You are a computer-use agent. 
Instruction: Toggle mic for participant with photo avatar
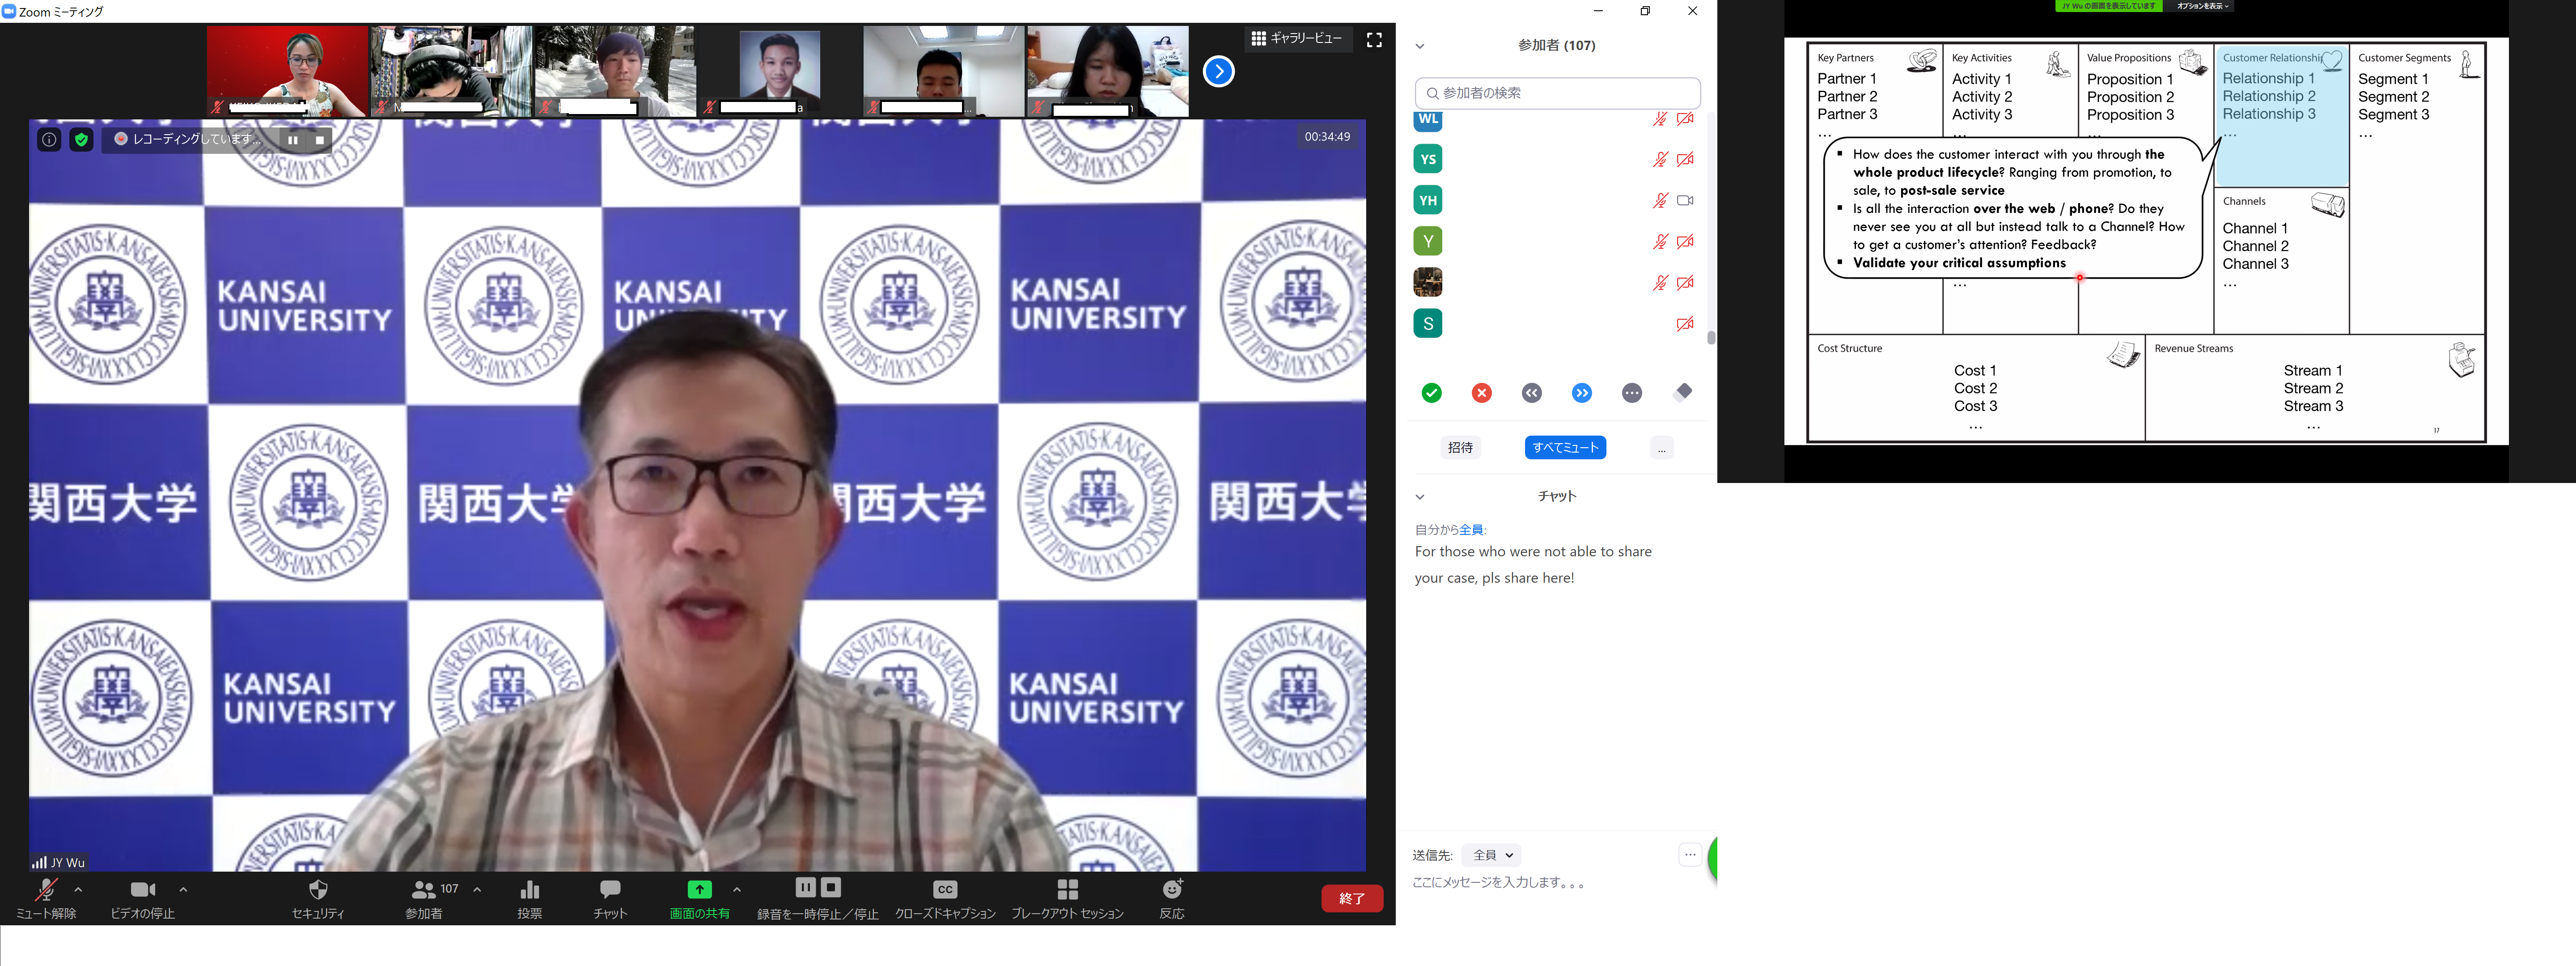point(1660,282)
